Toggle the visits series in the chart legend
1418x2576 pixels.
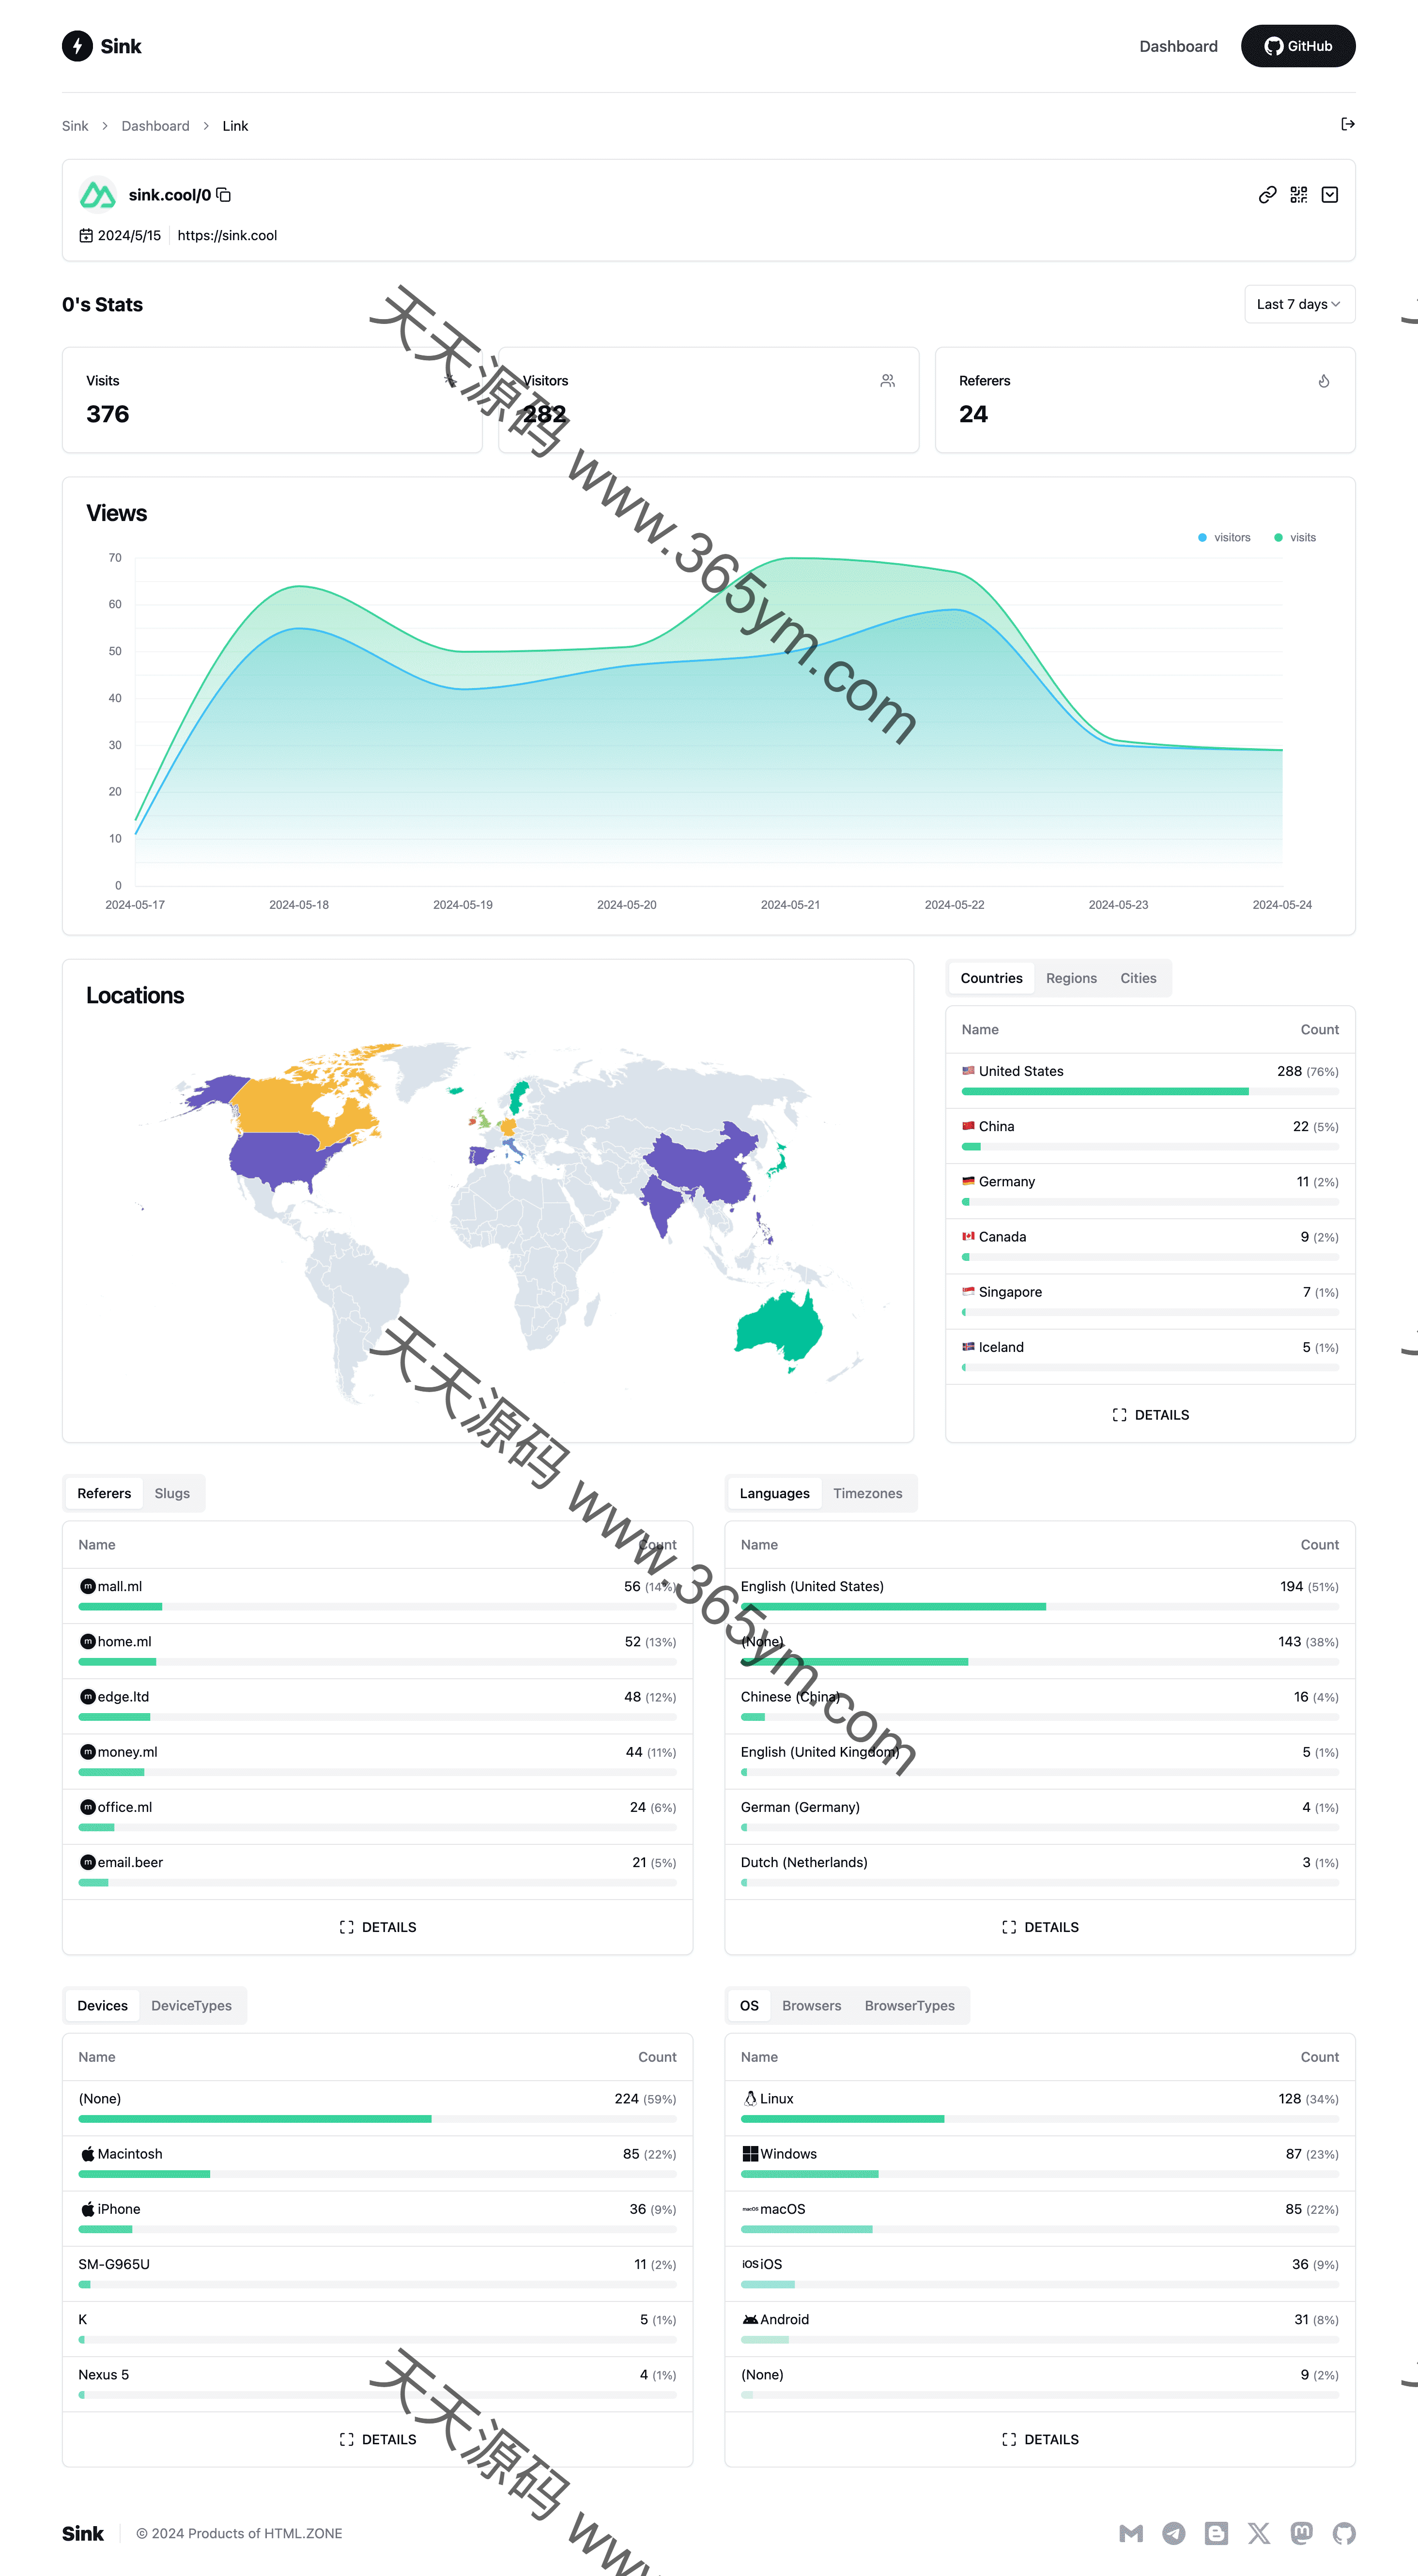tap(1295, 538)
